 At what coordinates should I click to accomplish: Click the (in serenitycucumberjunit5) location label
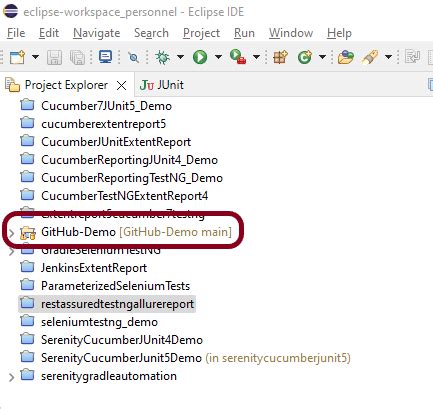[278, 358]
